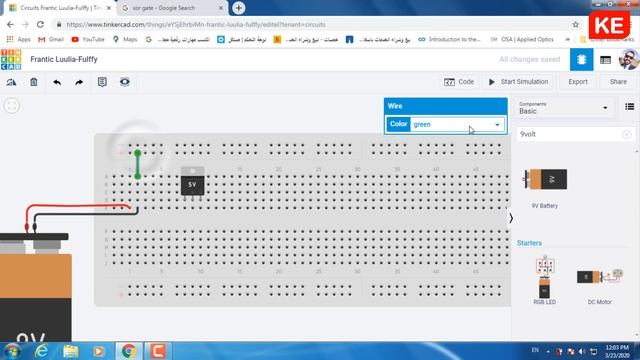Click the taskbar clock
The width and height of the screenshot is (640, 360).
[x=617, y=351]
